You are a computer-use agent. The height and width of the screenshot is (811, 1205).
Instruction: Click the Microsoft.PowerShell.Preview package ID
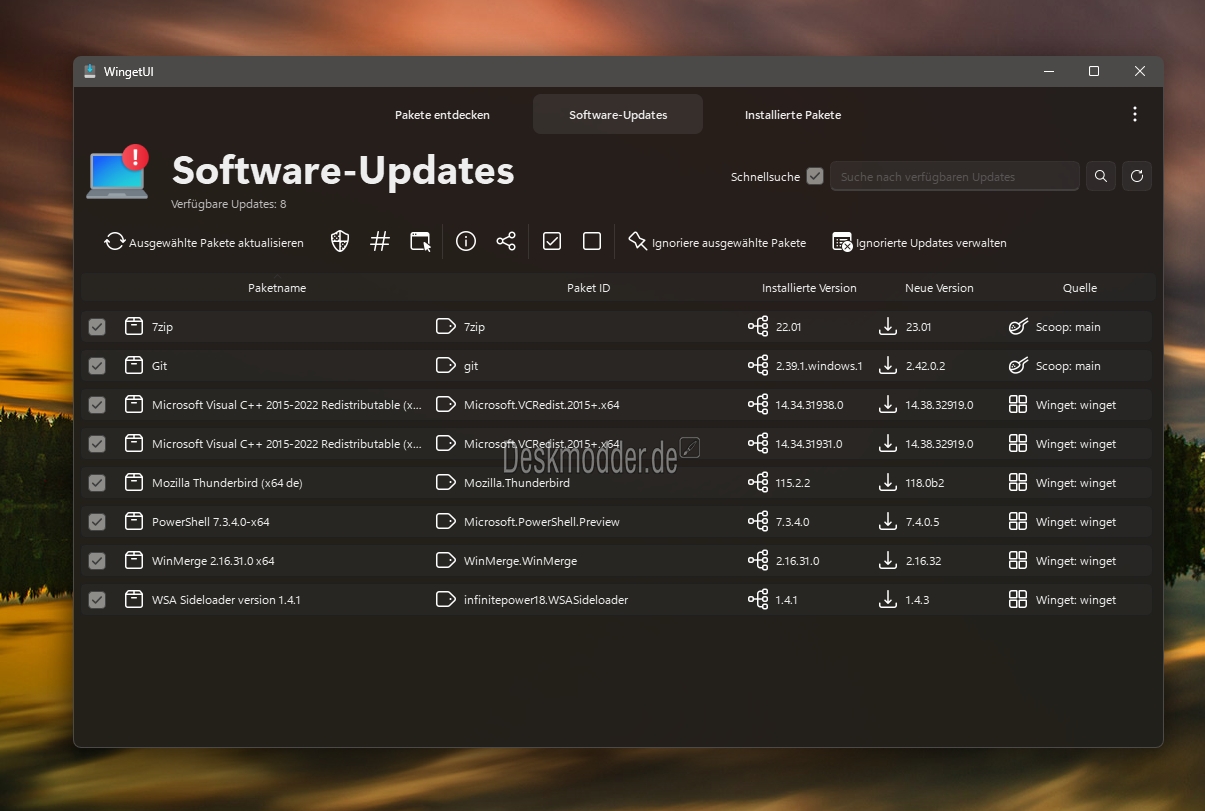click(x=542, y=522)
